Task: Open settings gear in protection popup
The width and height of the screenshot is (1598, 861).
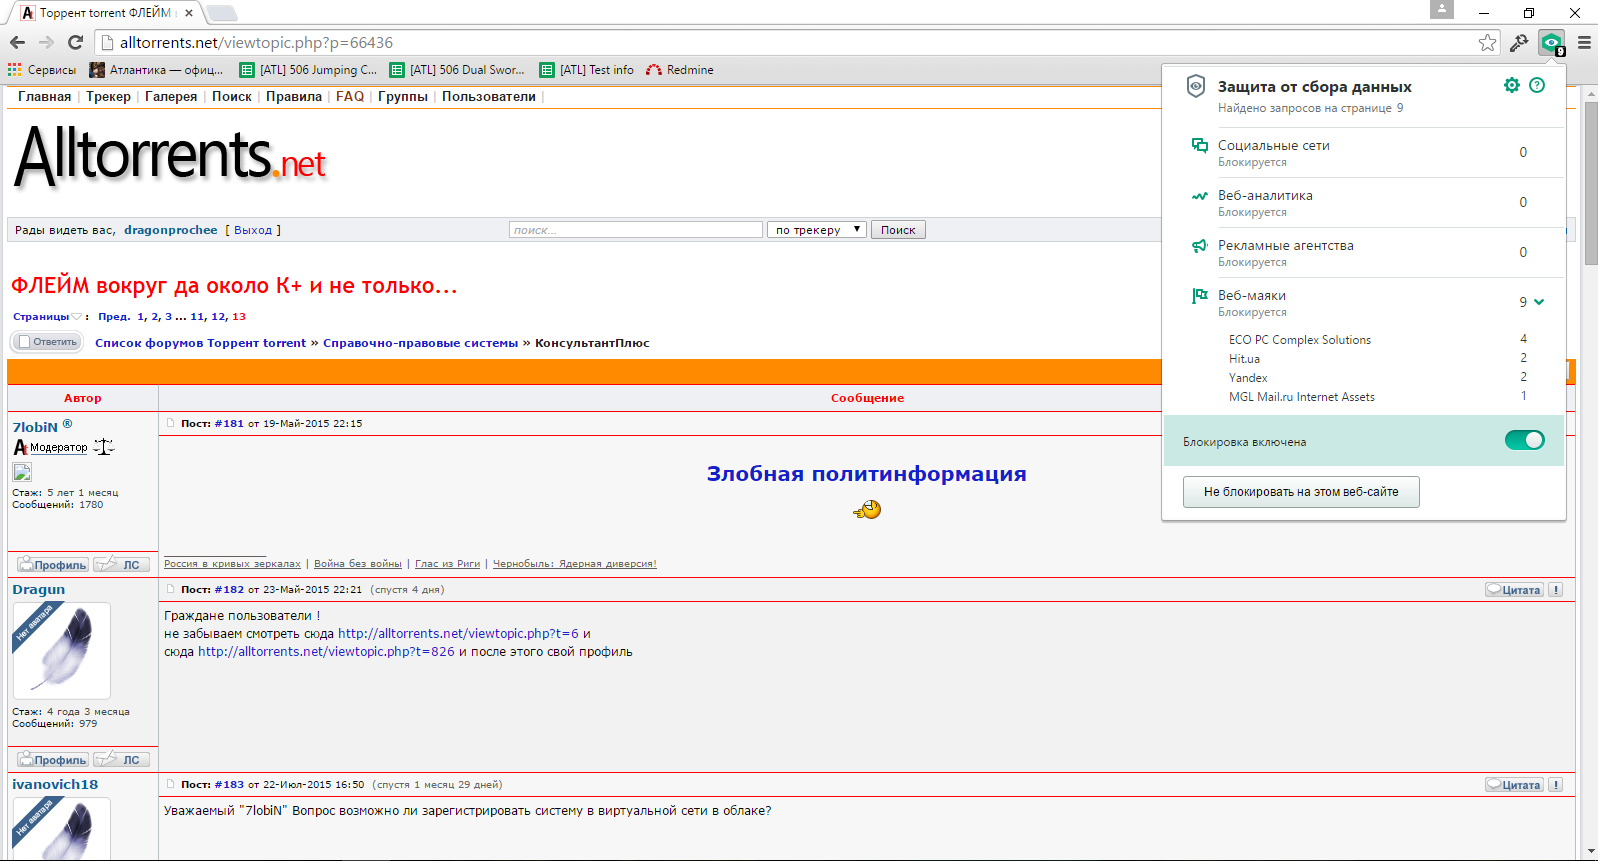Action: point(1511,86)
